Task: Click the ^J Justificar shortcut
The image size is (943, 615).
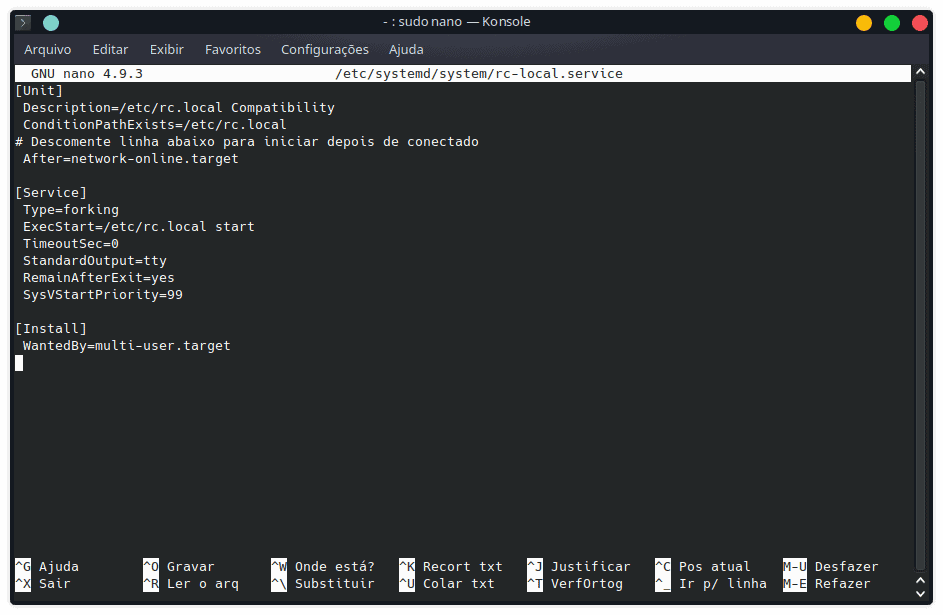Action: pos(579,566)
